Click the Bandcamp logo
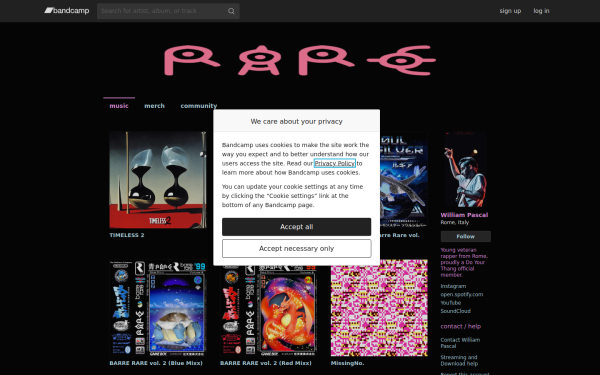This screenshot has width=600, height=375. (x=67, y=11)
